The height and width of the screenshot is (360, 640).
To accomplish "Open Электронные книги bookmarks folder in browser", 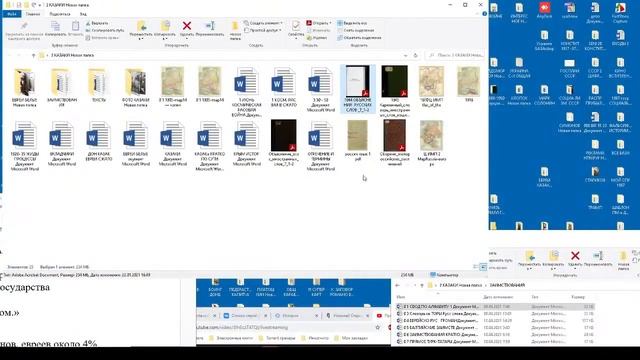I will click(x=231, y=338).
